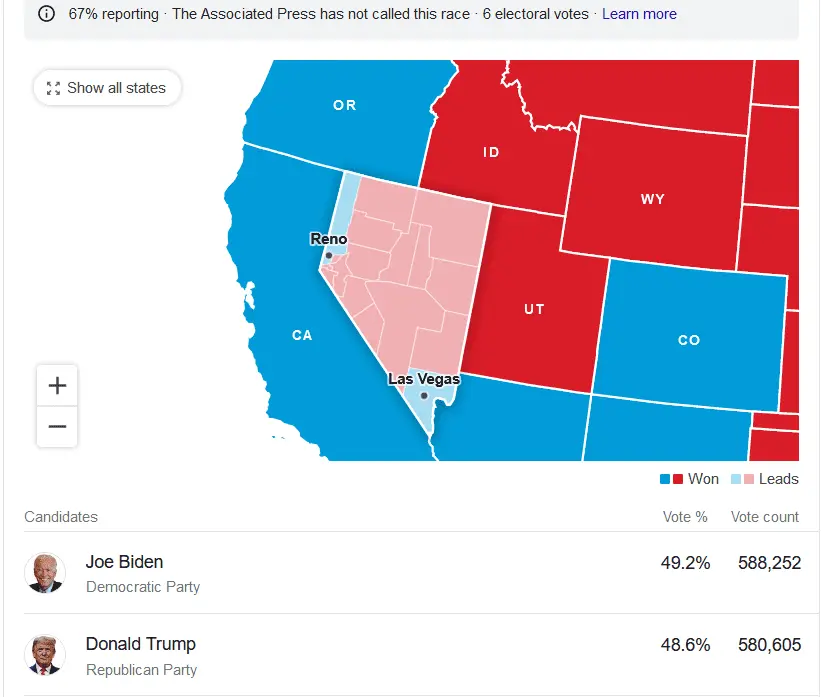Click the Vote count column header
This screenshot has height=697, width=821.
(764, 517)
